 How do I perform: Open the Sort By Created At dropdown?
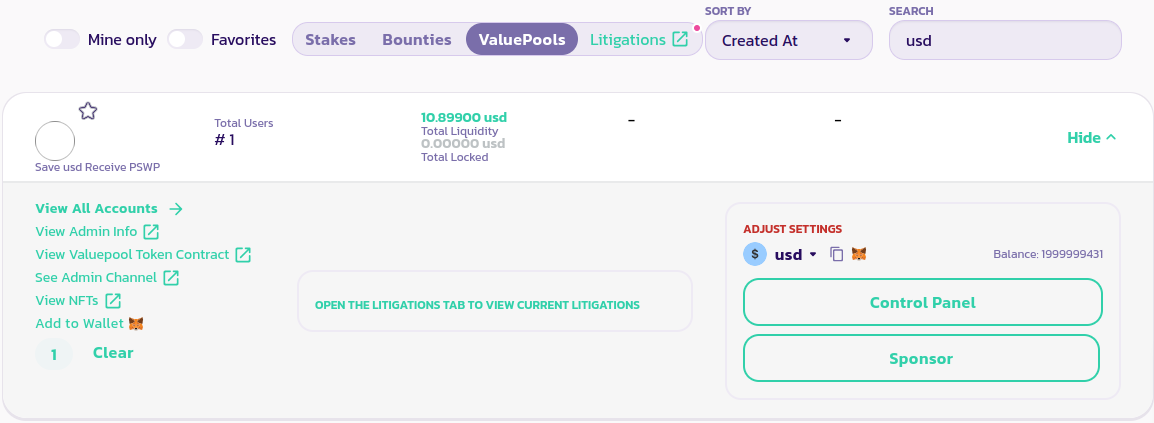click(786, 41)
